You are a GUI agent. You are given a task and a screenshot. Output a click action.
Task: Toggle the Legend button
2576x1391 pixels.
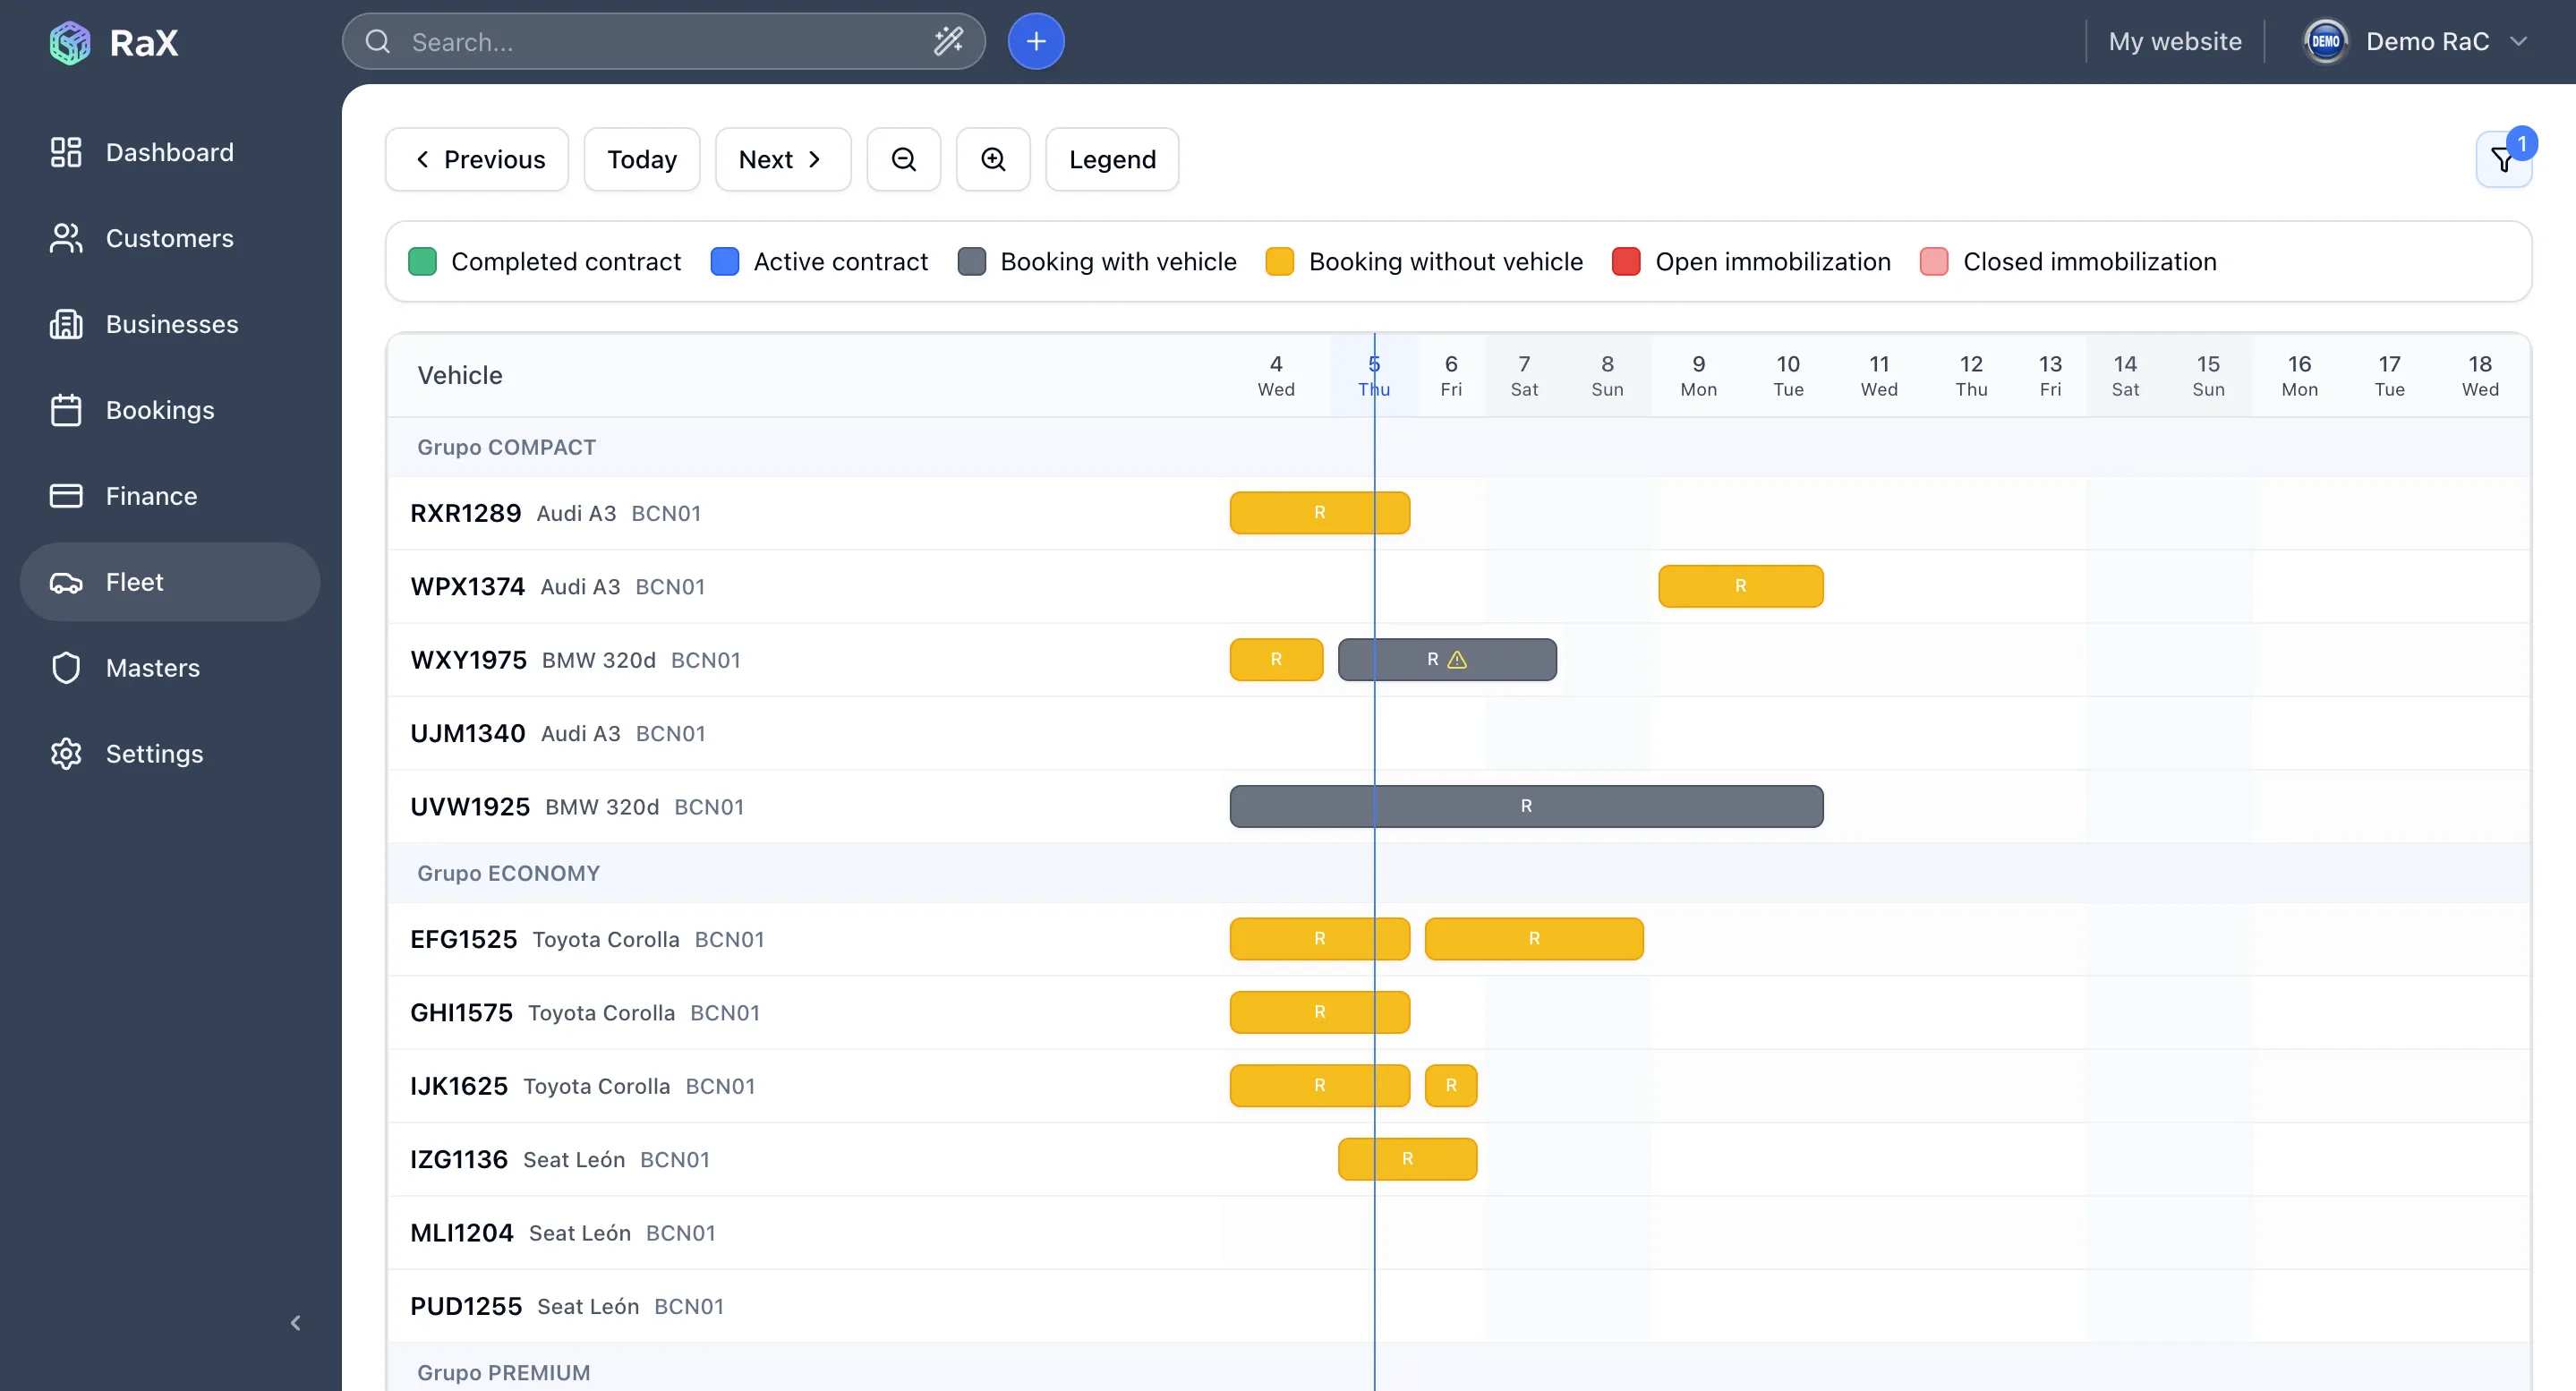[x=1112, y=159]
